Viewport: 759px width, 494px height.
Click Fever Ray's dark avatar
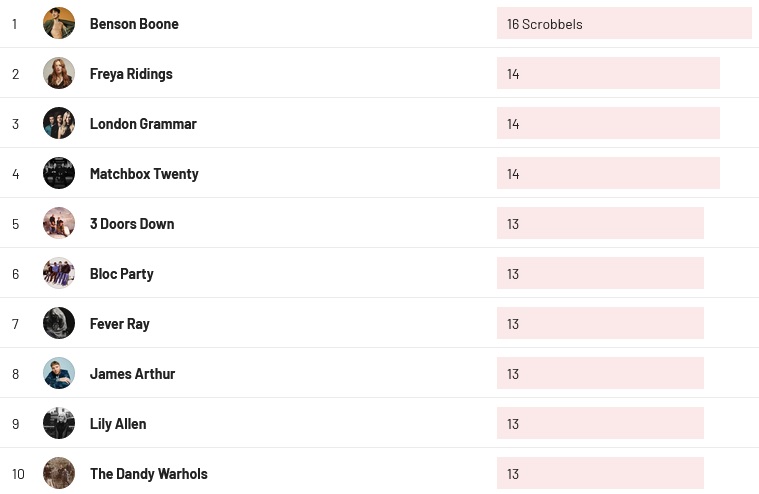coord(59,323)
